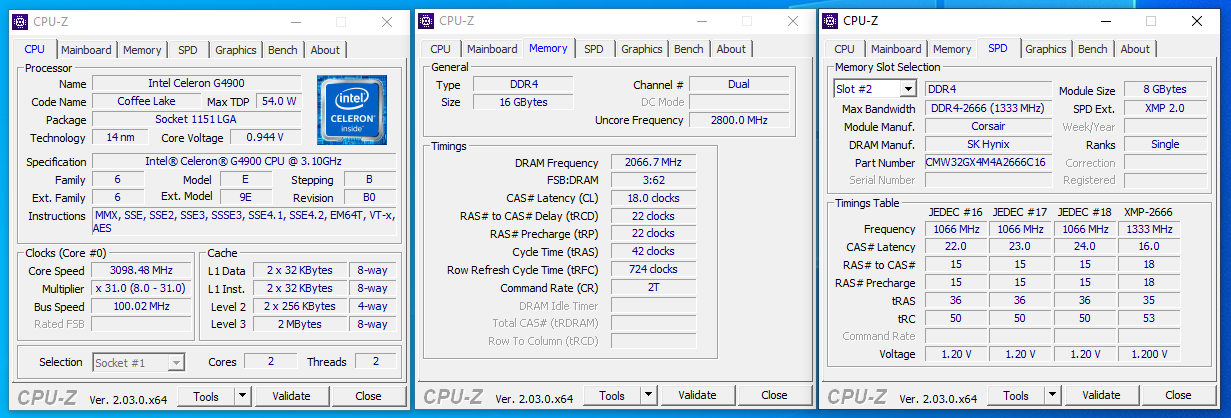Open the Graphics tab in the right window

pos(1046,49)
